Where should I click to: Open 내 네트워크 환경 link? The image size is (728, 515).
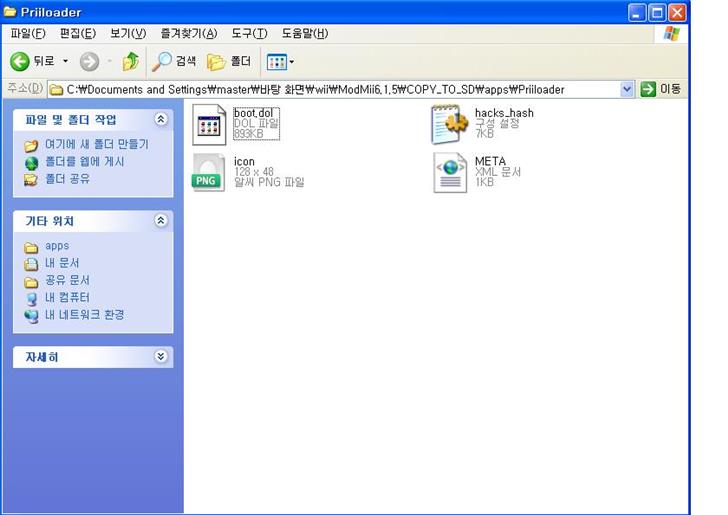[84, 314]
